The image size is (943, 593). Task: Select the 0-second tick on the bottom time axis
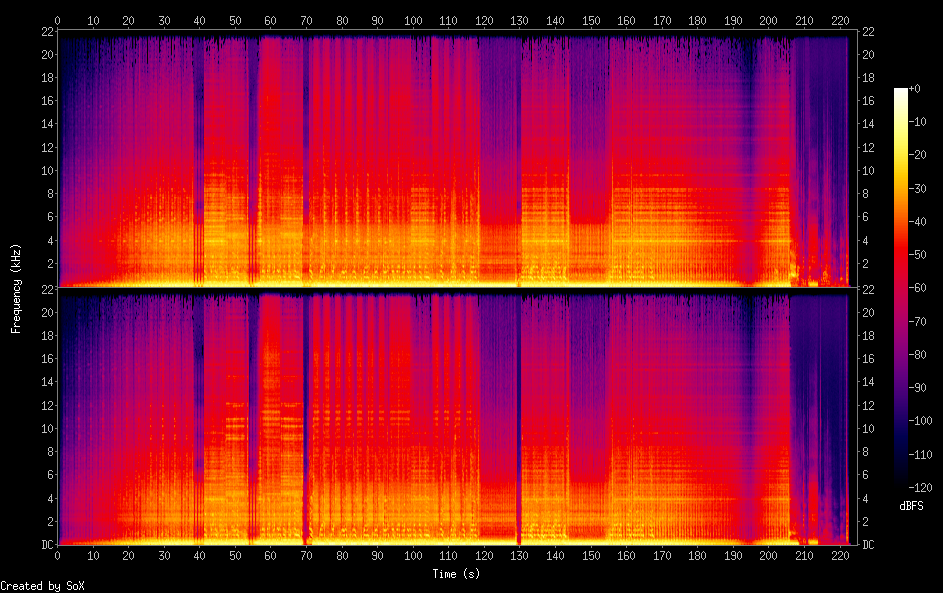(x=58, y=555)
